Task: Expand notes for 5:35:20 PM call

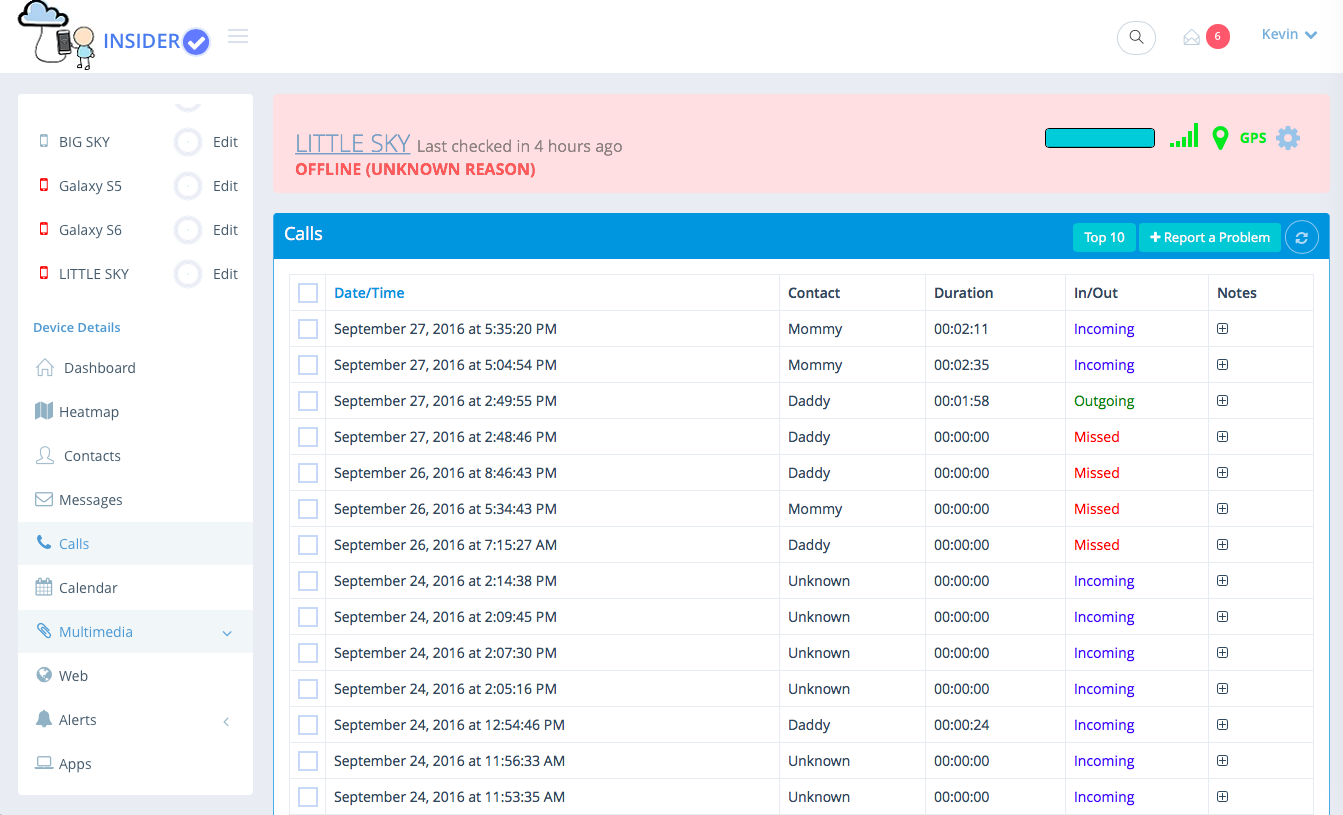Action: 1222,328
